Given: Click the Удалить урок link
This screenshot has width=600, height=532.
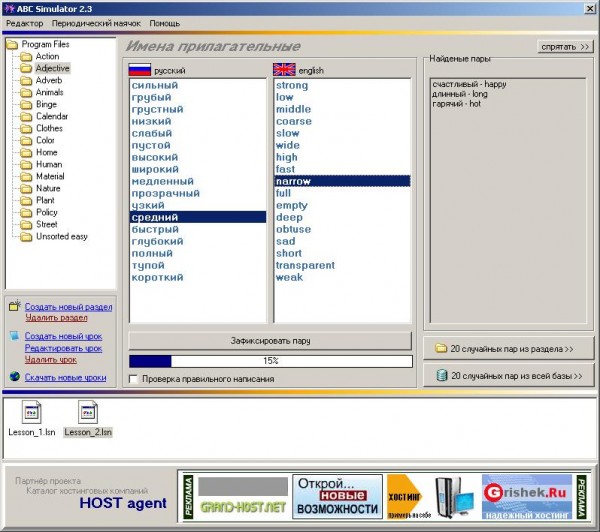Looking at the screenshot, I should (50, 359).
